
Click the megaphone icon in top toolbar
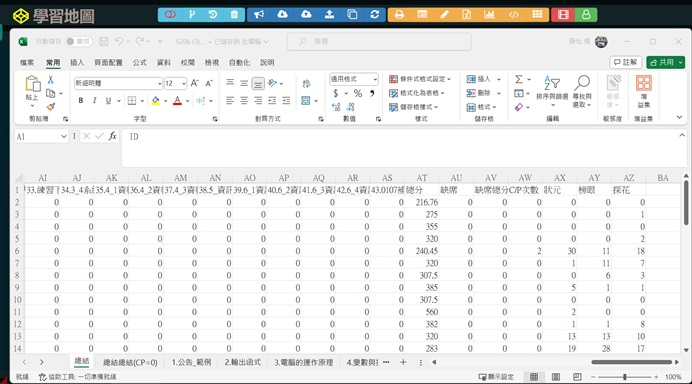pos(259,15)
